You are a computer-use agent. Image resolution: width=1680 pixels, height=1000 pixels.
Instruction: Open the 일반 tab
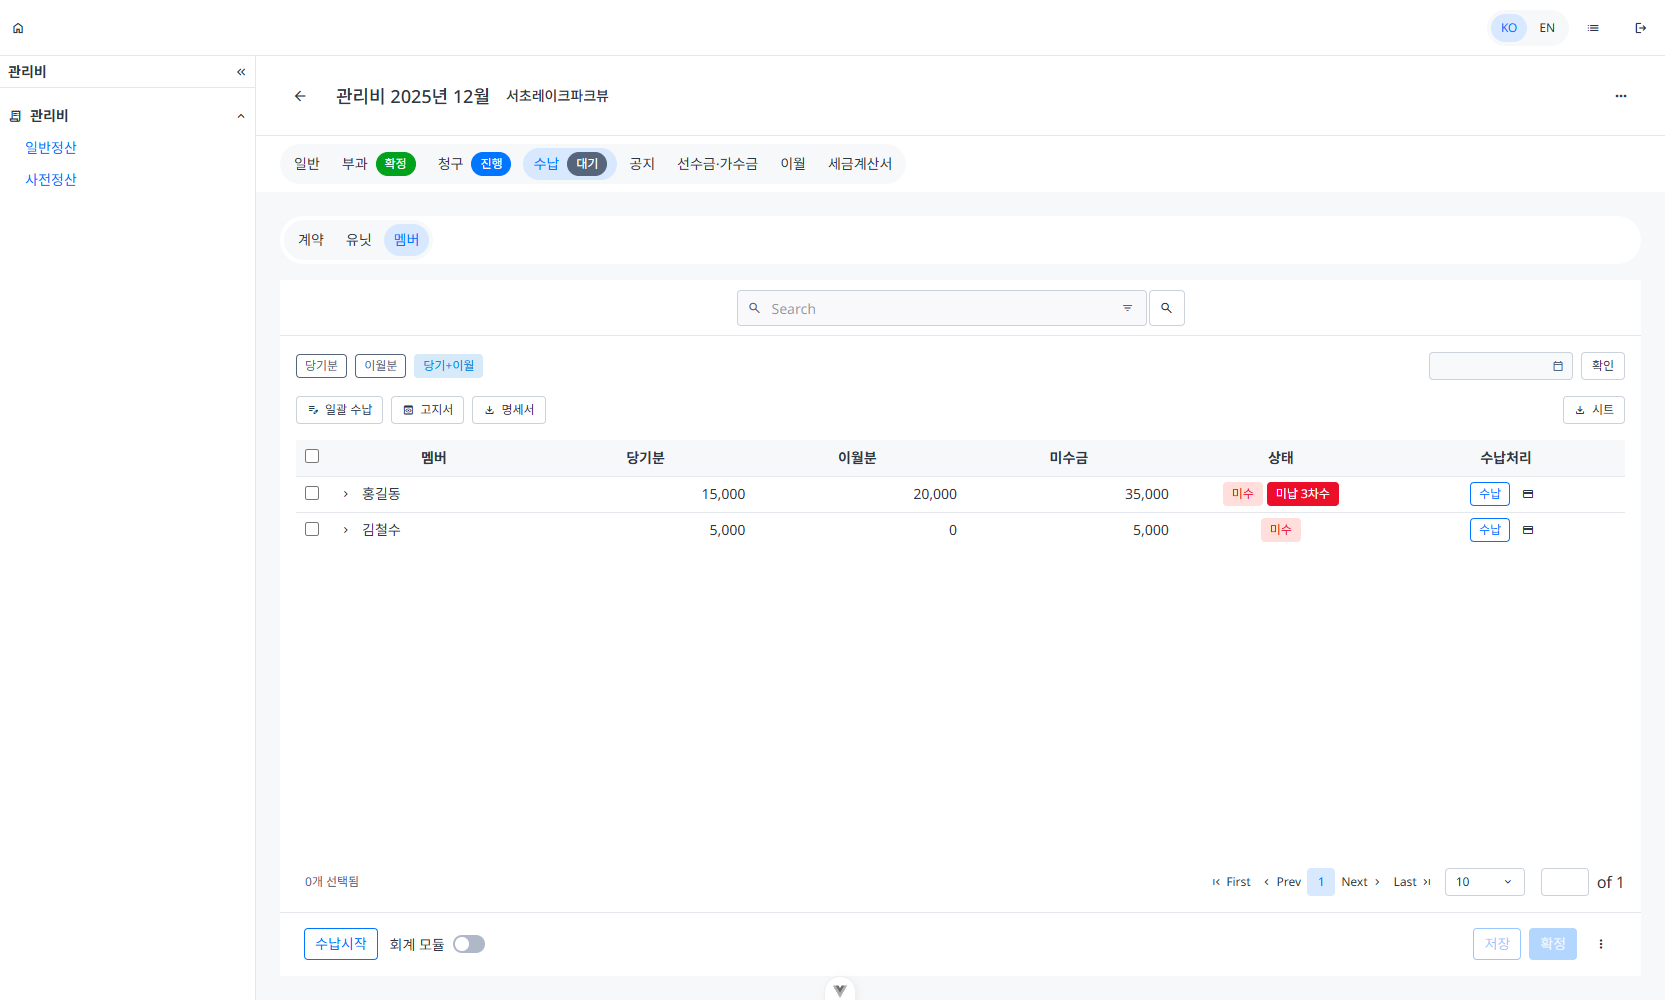(x=307, y=164)
